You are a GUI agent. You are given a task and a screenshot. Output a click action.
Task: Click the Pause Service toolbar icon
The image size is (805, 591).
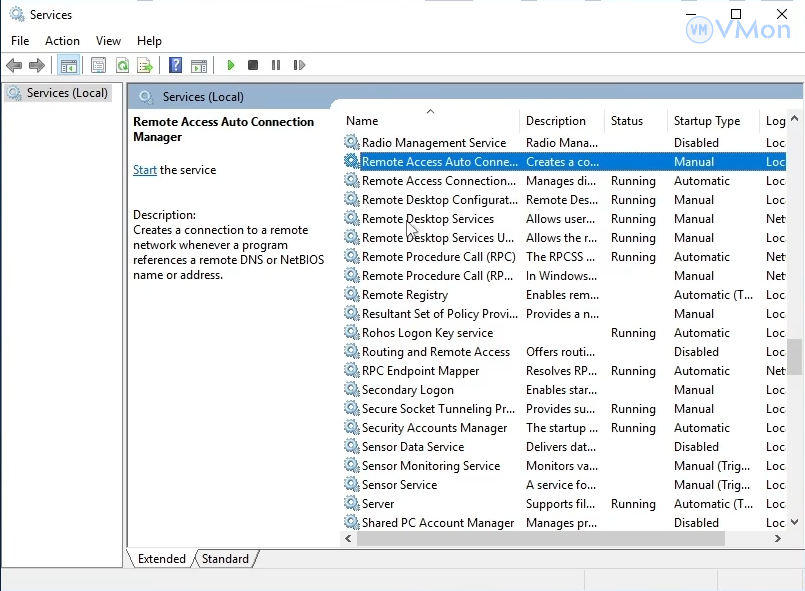click(276, 66)
